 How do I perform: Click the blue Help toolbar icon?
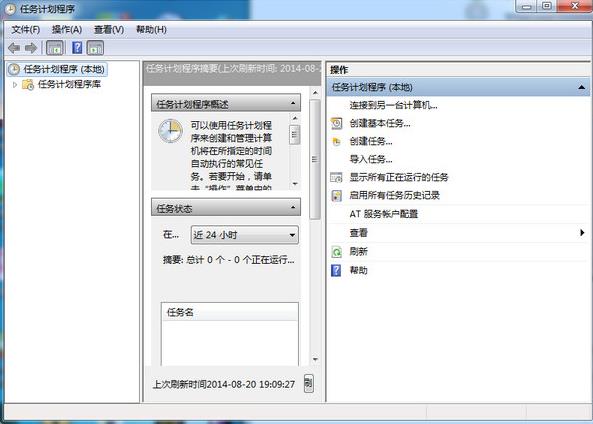pos(77,48)
